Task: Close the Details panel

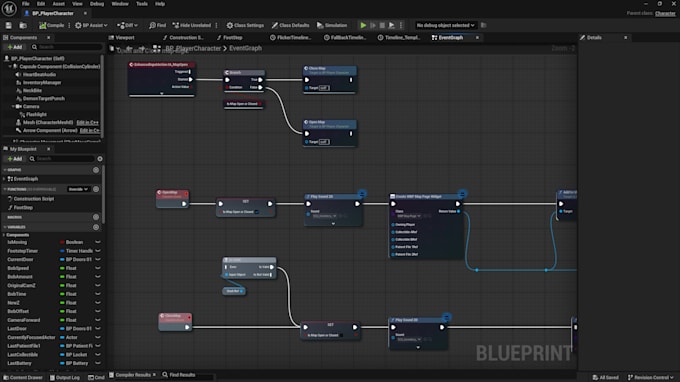Action: tap(626, 38)
